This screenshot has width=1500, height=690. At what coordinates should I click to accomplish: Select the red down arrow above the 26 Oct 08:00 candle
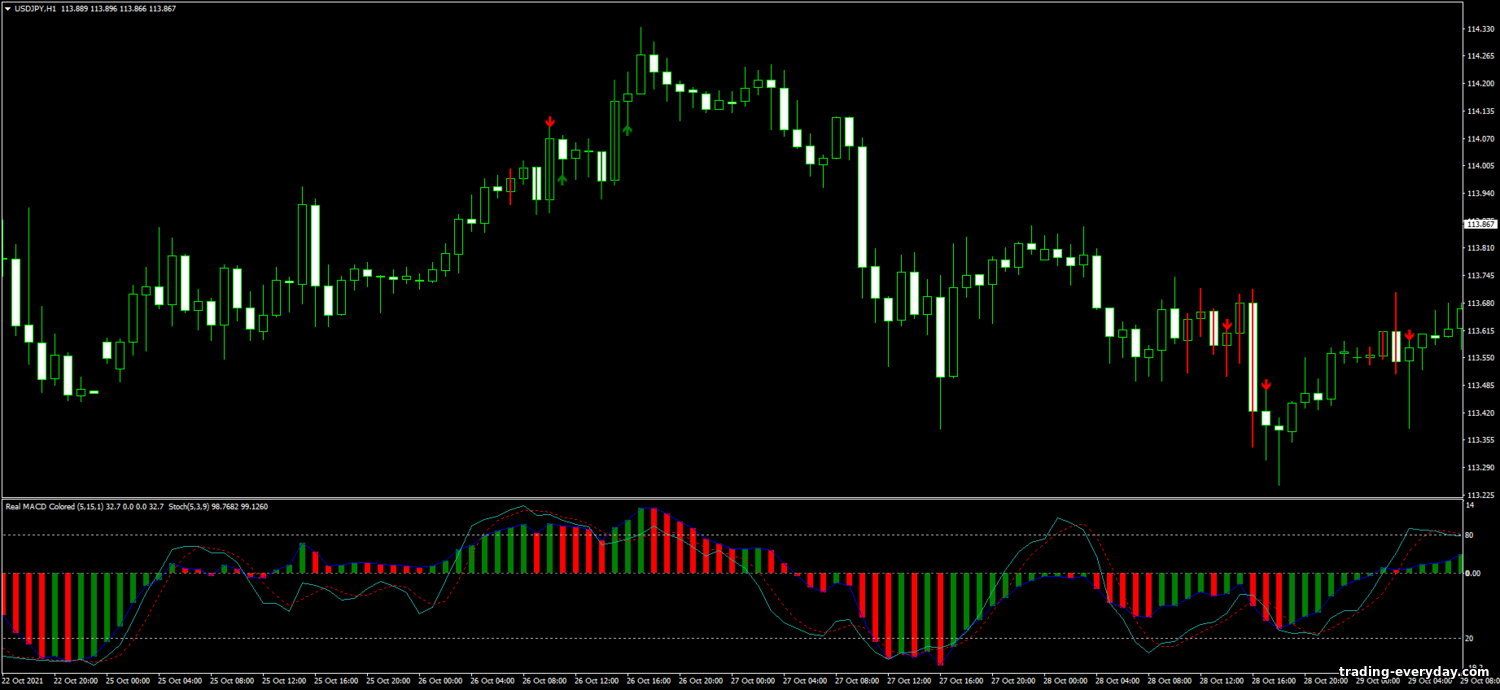tap(550, 123)
